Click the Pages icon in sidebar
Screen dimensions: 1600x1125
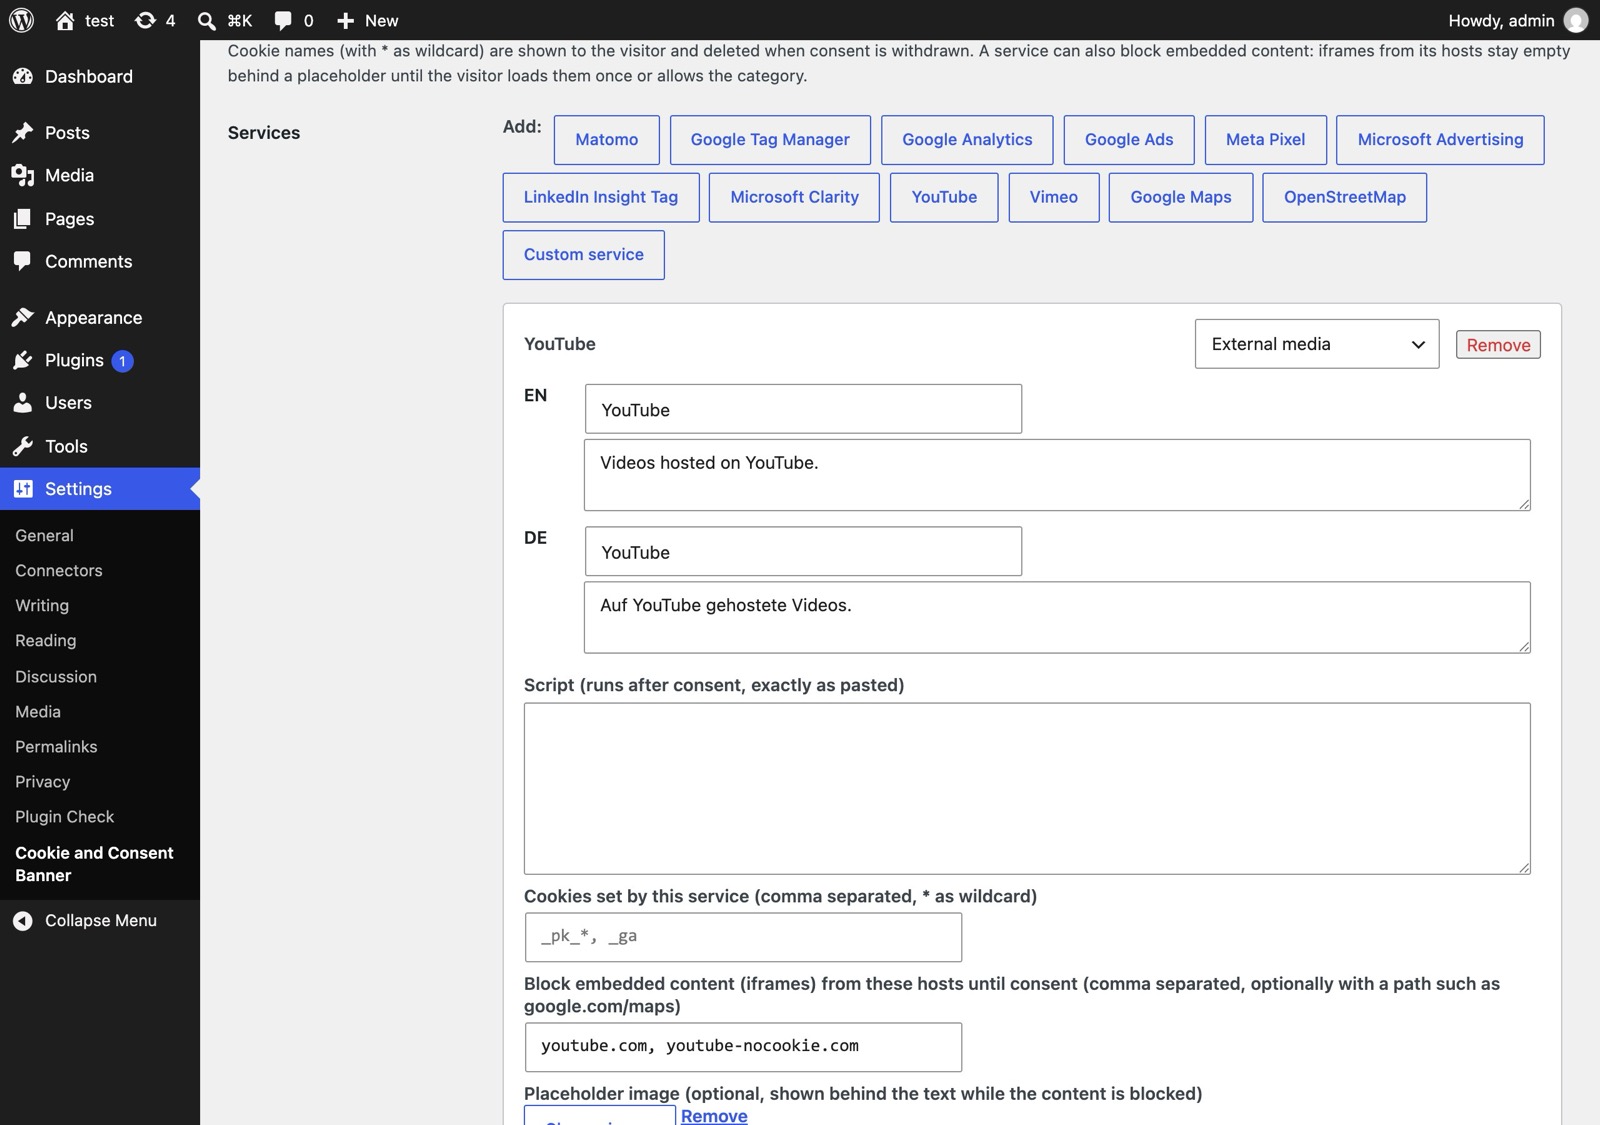(x=23, y=218)
